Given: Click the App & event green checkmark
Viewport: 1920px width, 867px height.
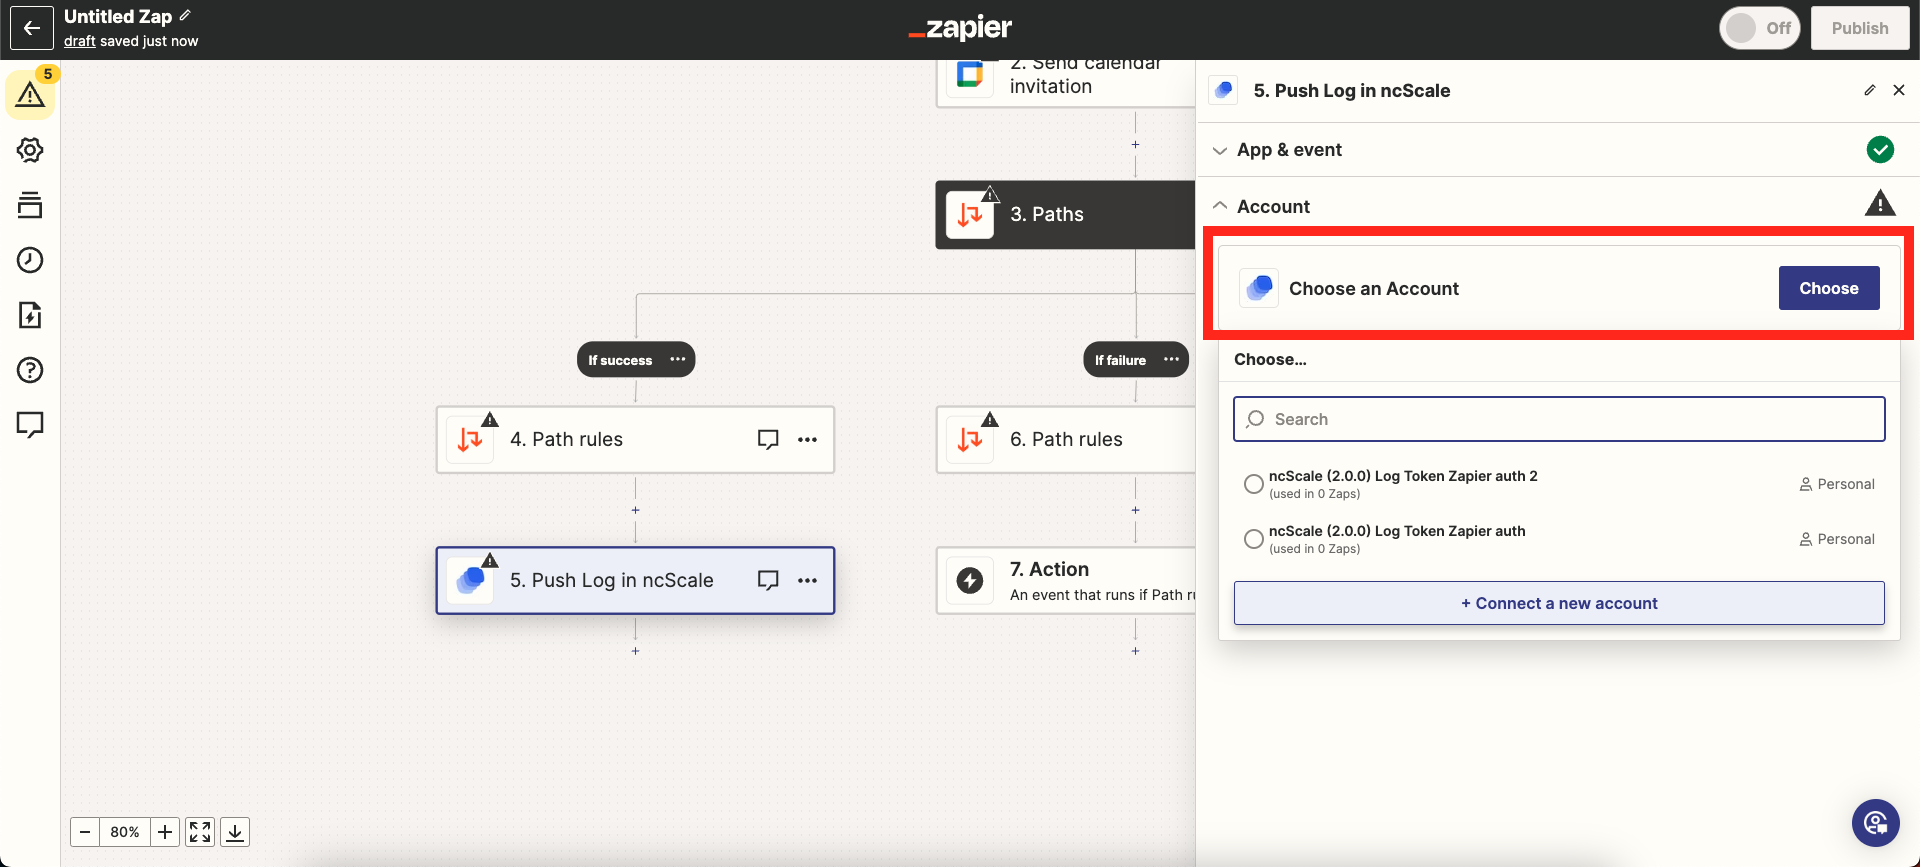Looking at the screenshot, I should [x=1880, y=150].
